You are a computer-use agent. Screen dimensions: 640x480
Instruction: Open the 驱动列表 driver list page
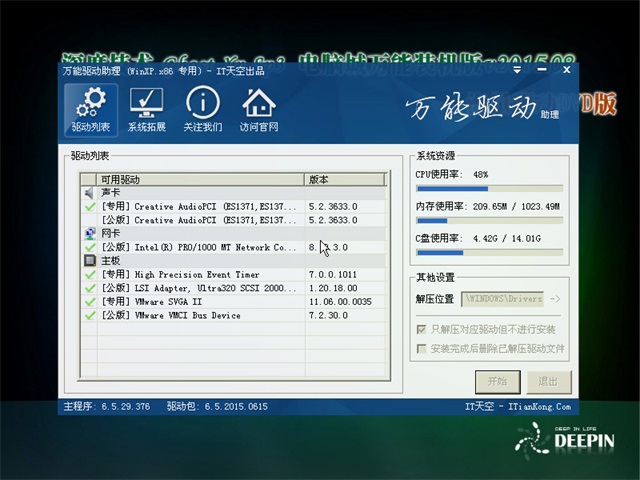click(90, 109)
